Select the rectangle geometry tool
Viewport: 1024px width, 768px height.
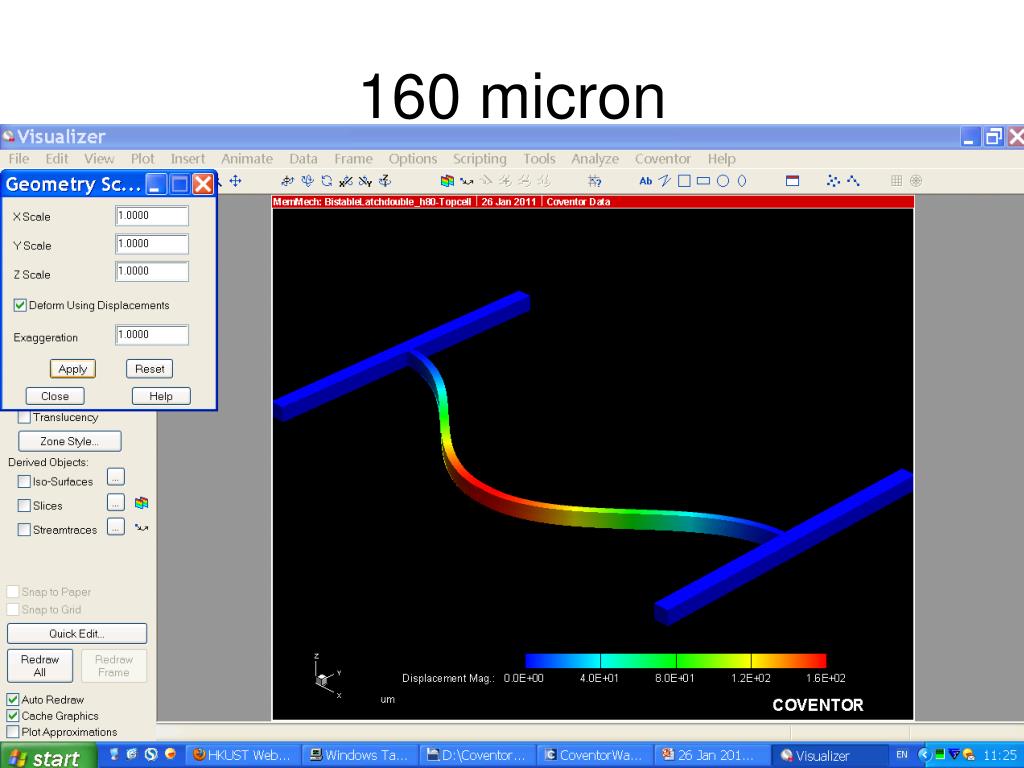703,181
